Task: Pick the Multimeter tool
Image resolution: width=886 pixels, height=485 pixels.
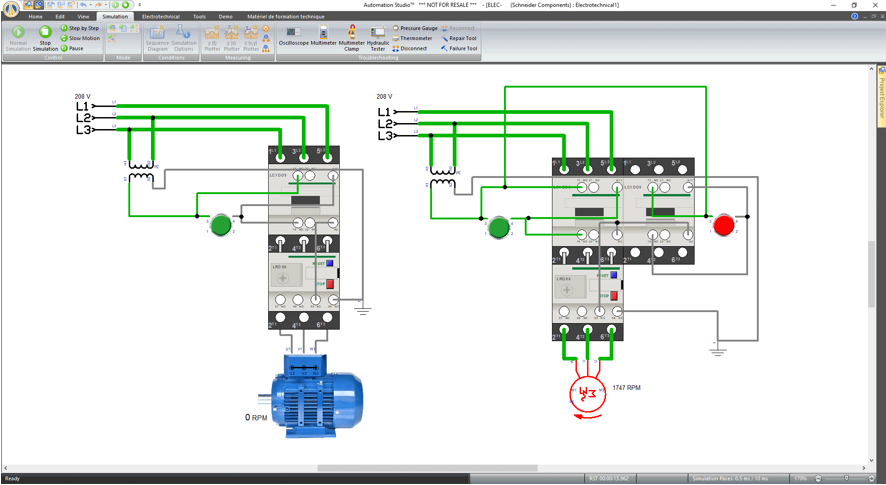Action: tap(323, 37)
